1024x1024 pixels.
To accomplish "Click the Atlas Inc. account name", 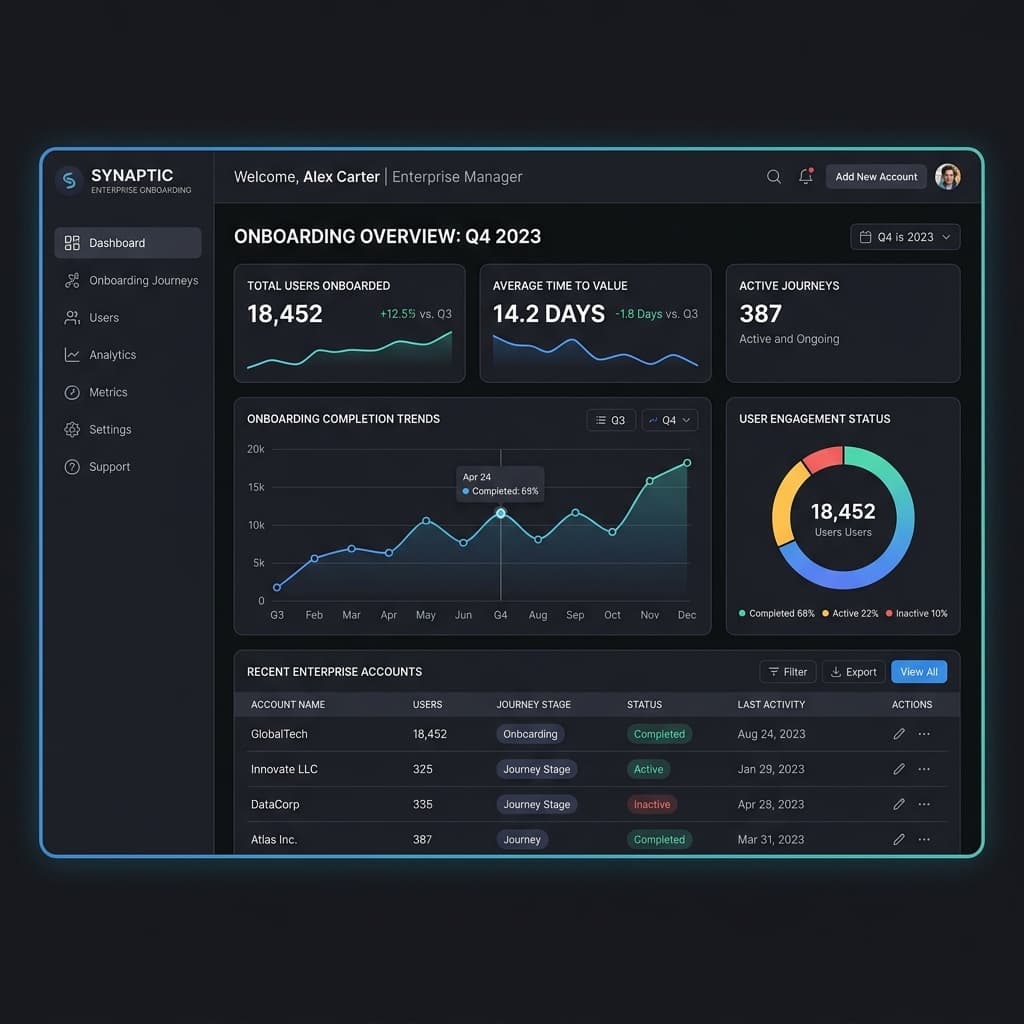I will [274, 839].
